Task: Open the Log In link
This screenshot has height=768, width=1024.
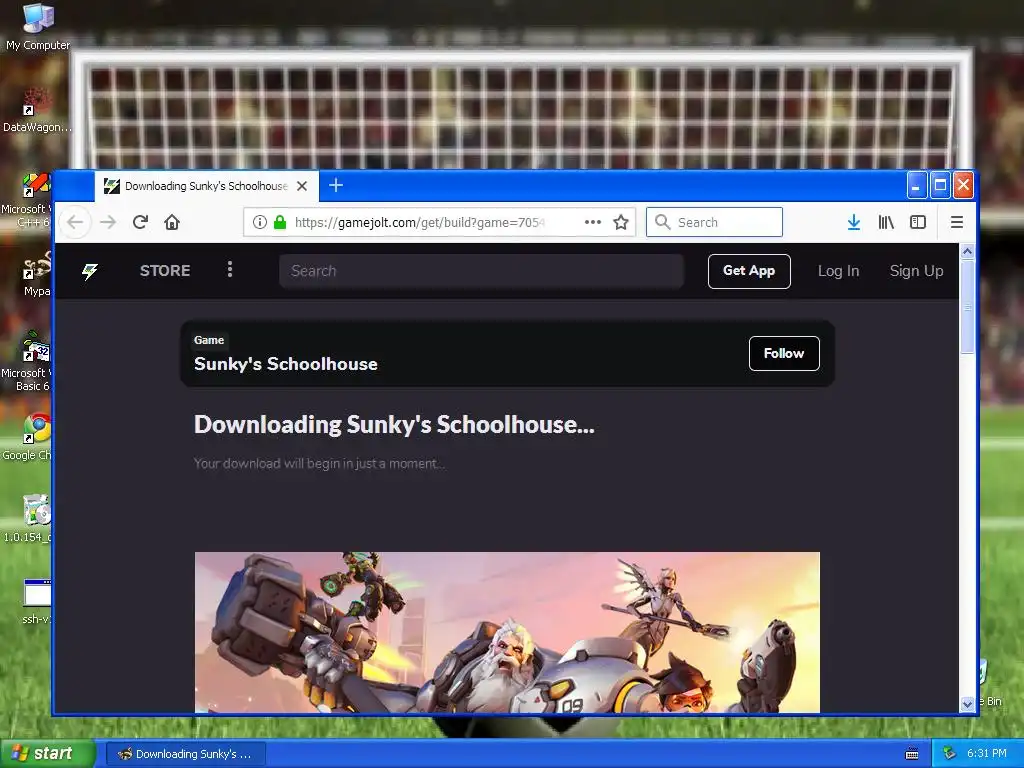Action: tap(839, 271)
